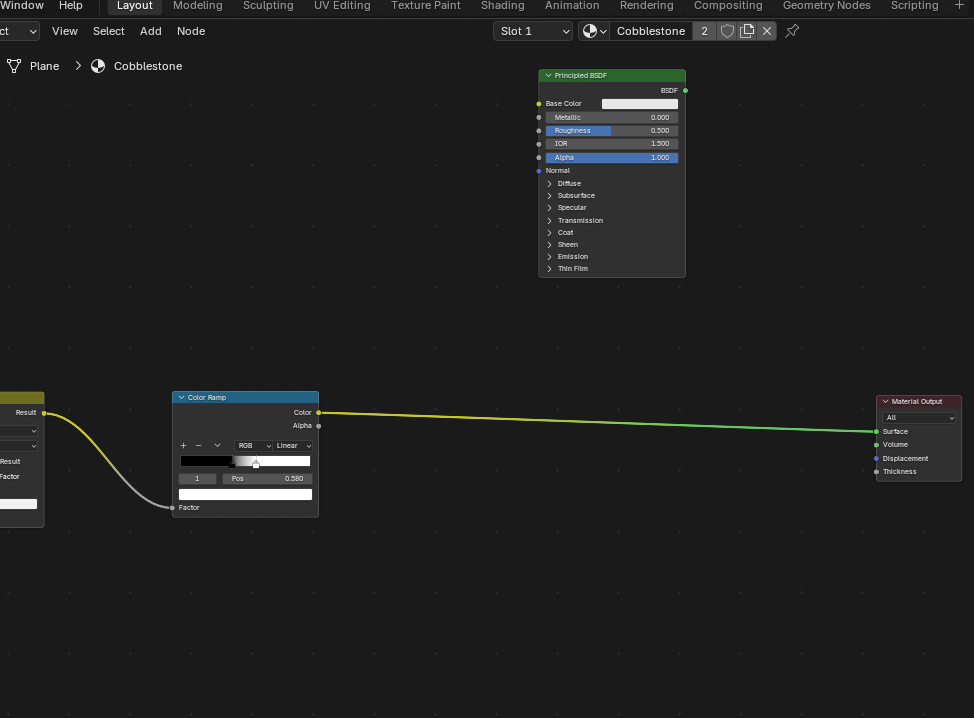Duplicate the Cobblestone material with the copy icon
Screen dimensions: 974x718
click(747, 31)
